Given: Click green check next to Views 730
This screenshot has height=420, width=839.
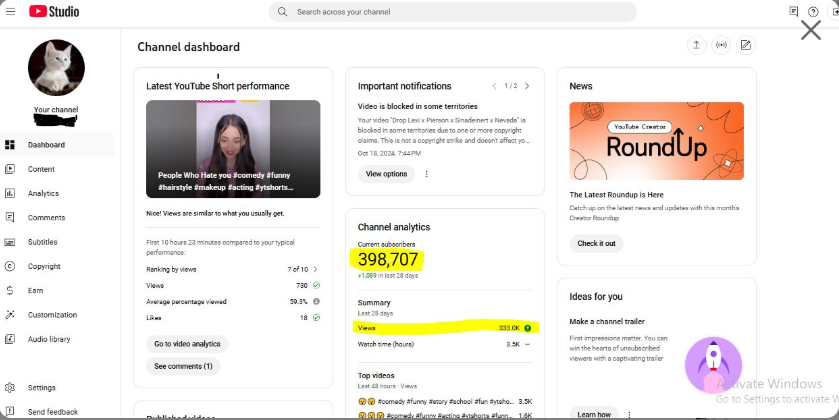Looking at the screenshot, I should point(316,285).
